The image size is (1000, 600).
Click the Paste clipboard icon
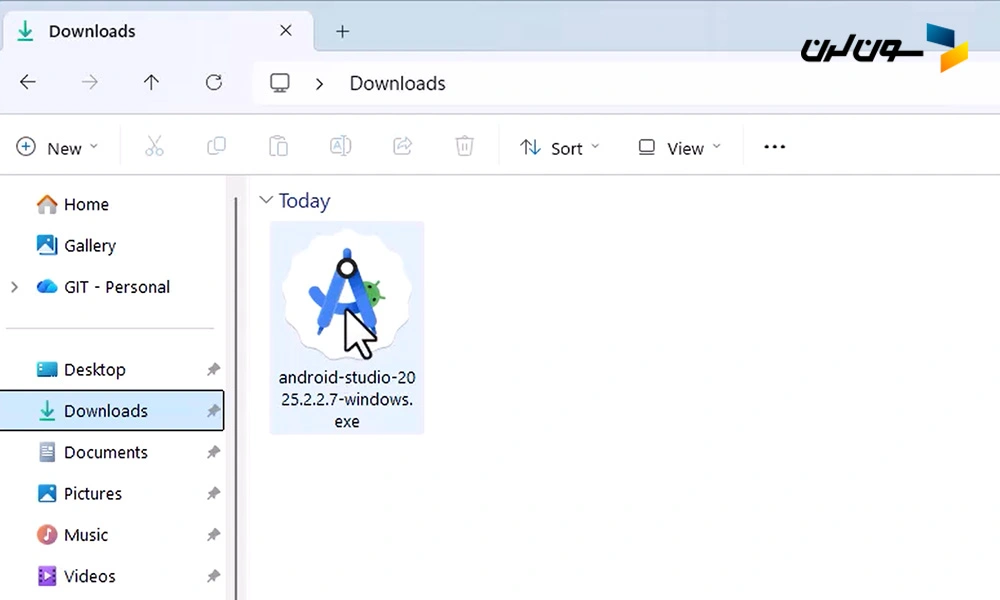tap(278, 147)
